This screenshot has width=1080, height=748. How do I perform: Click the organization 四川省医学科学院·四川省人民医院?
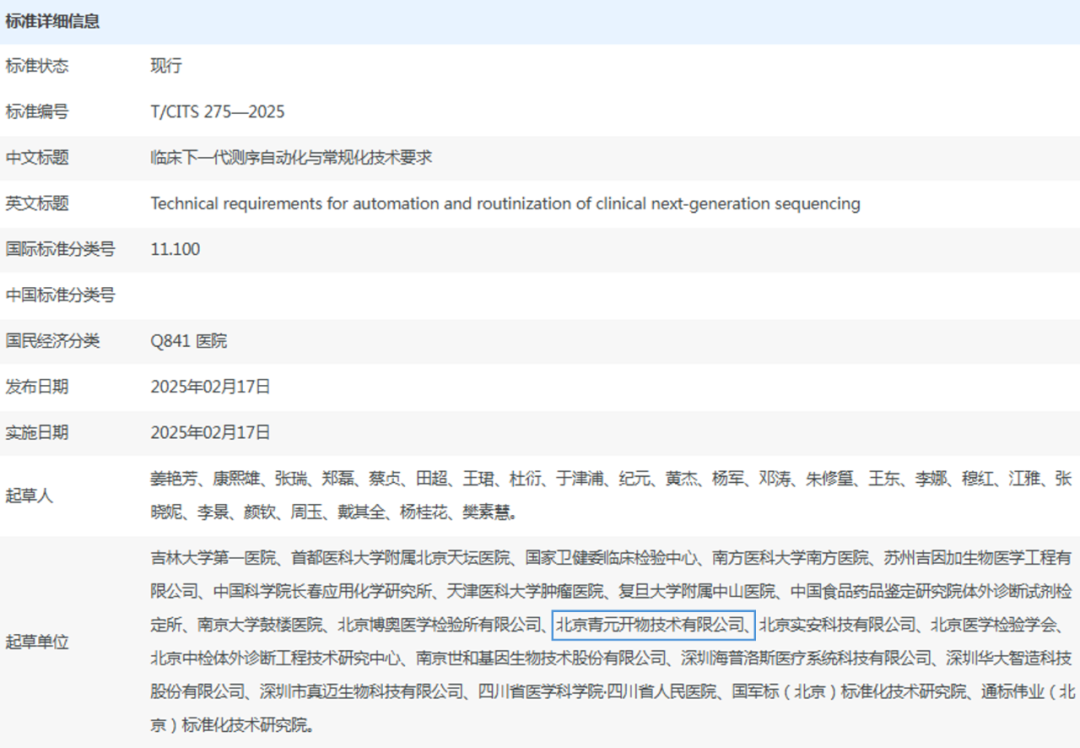point(597,692)
